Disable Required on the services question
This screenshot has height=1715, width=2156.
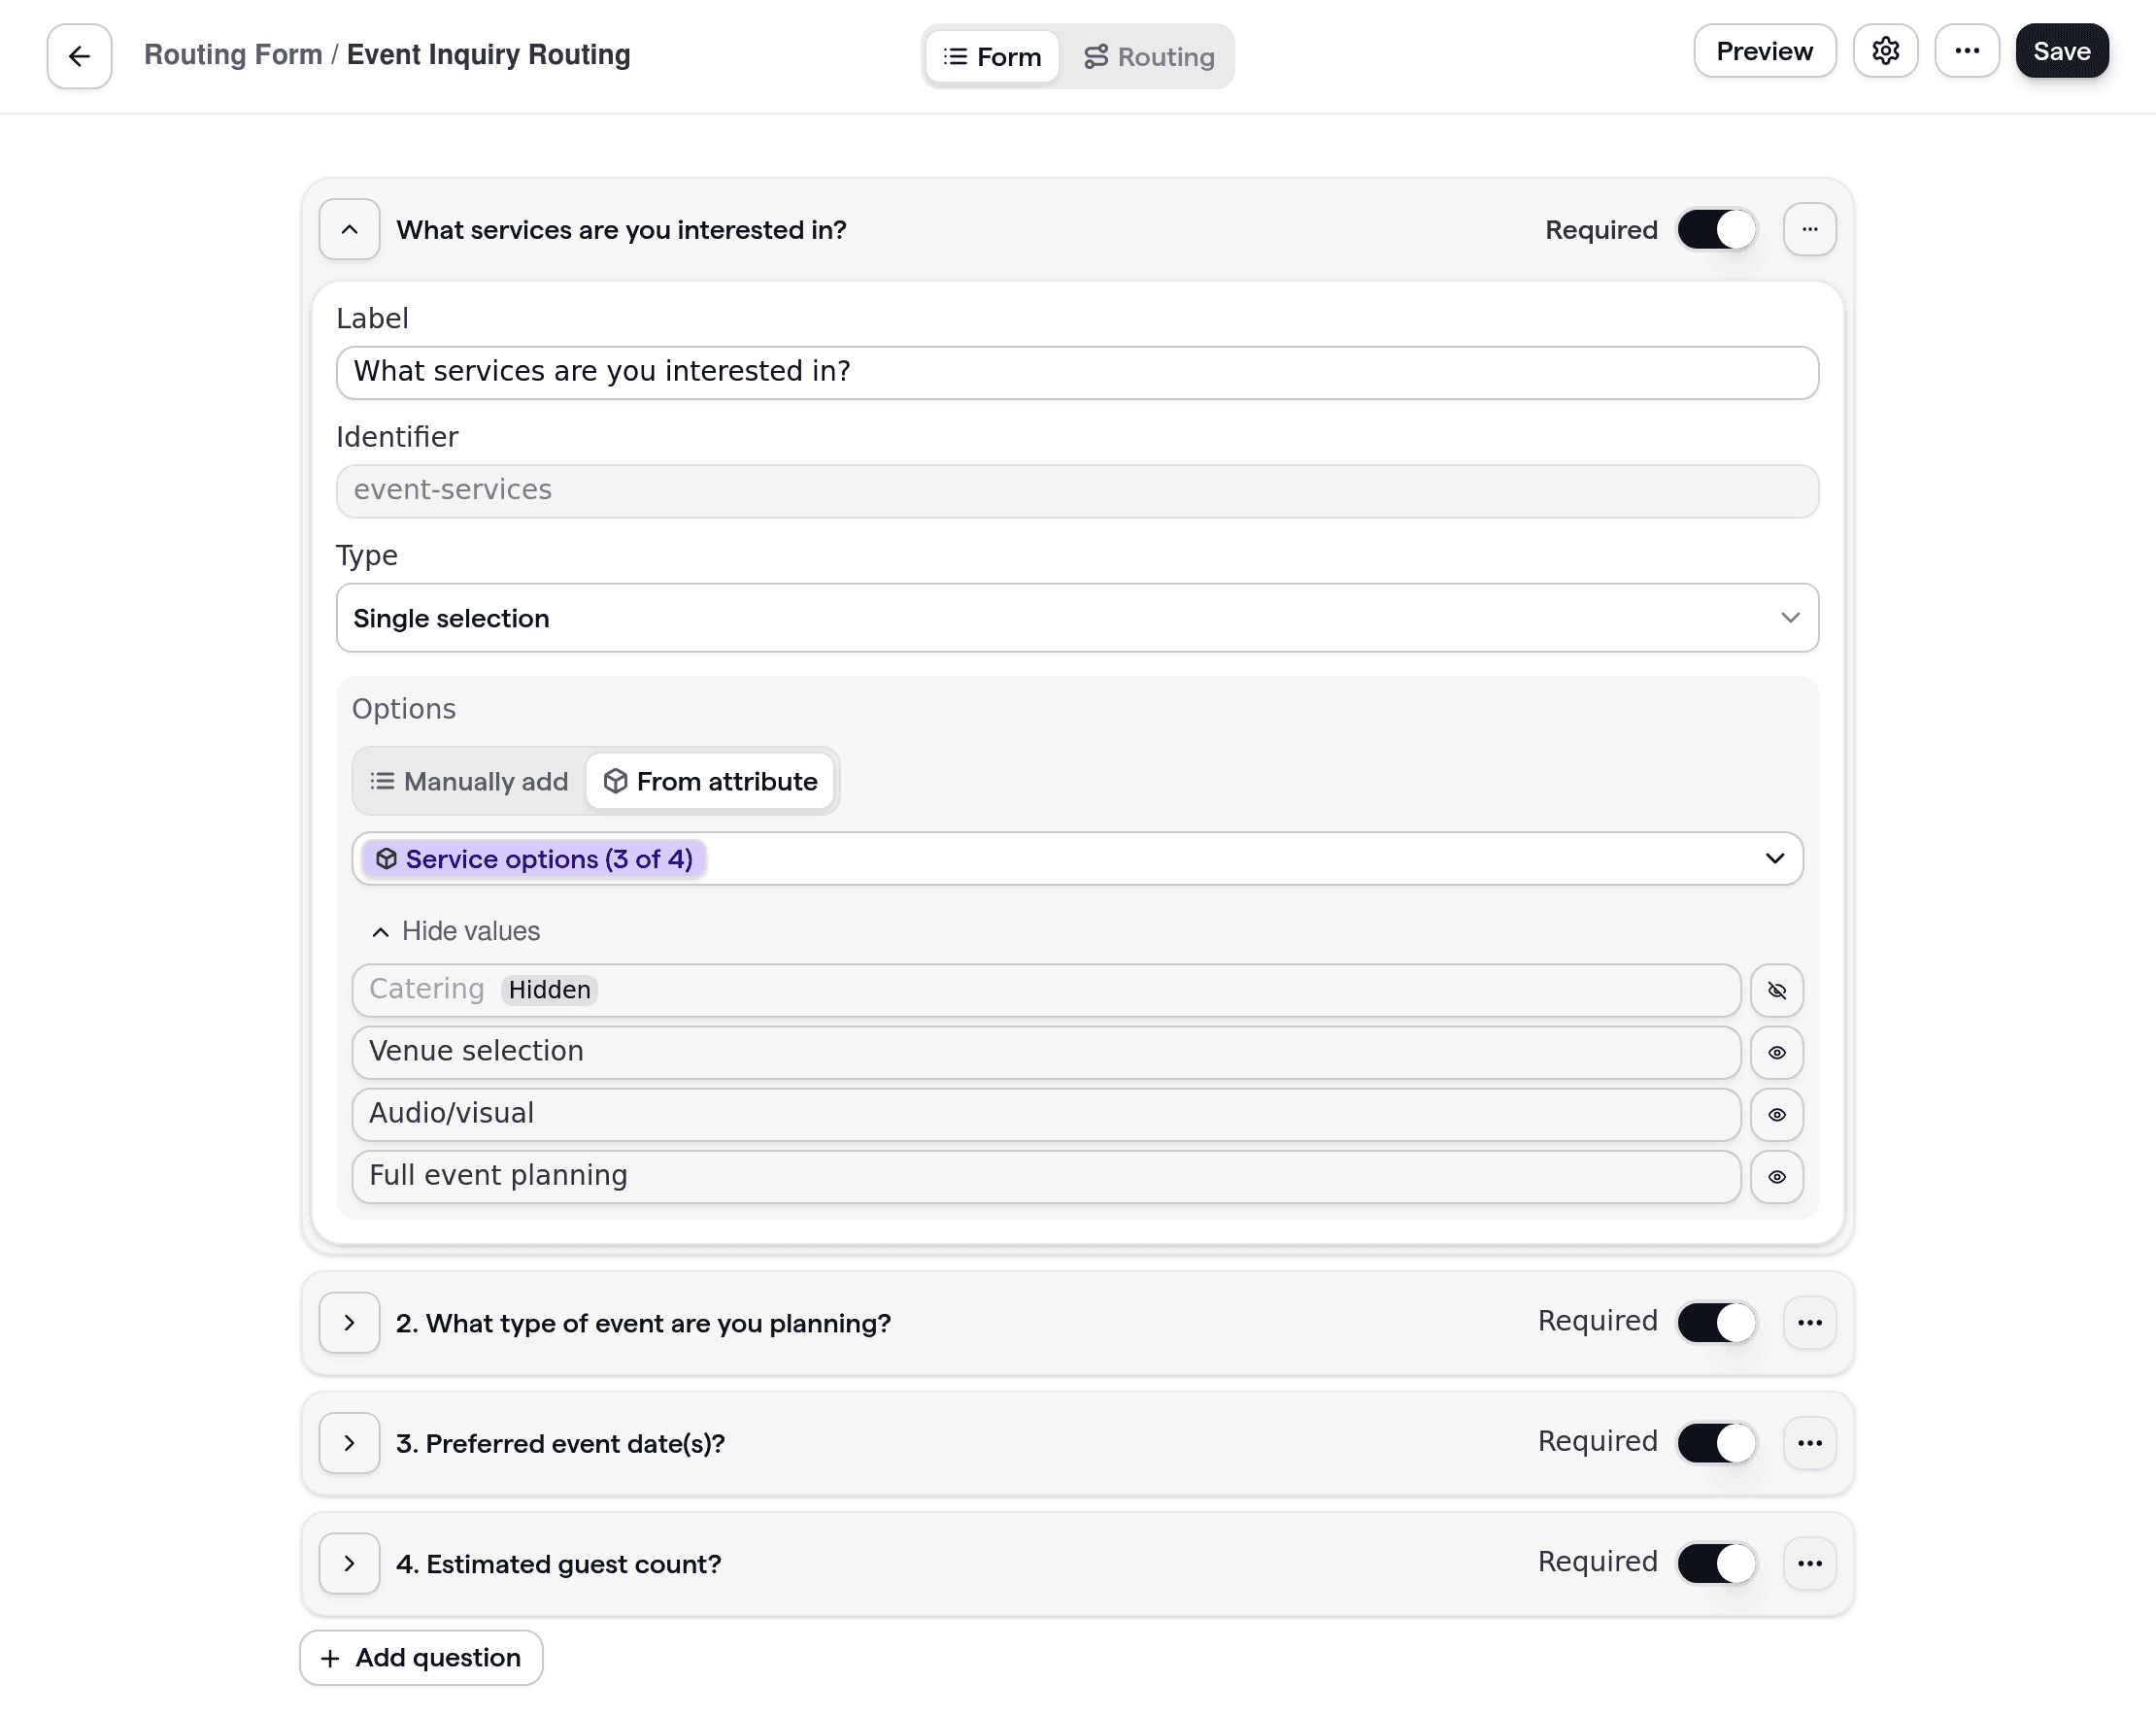1716,229
